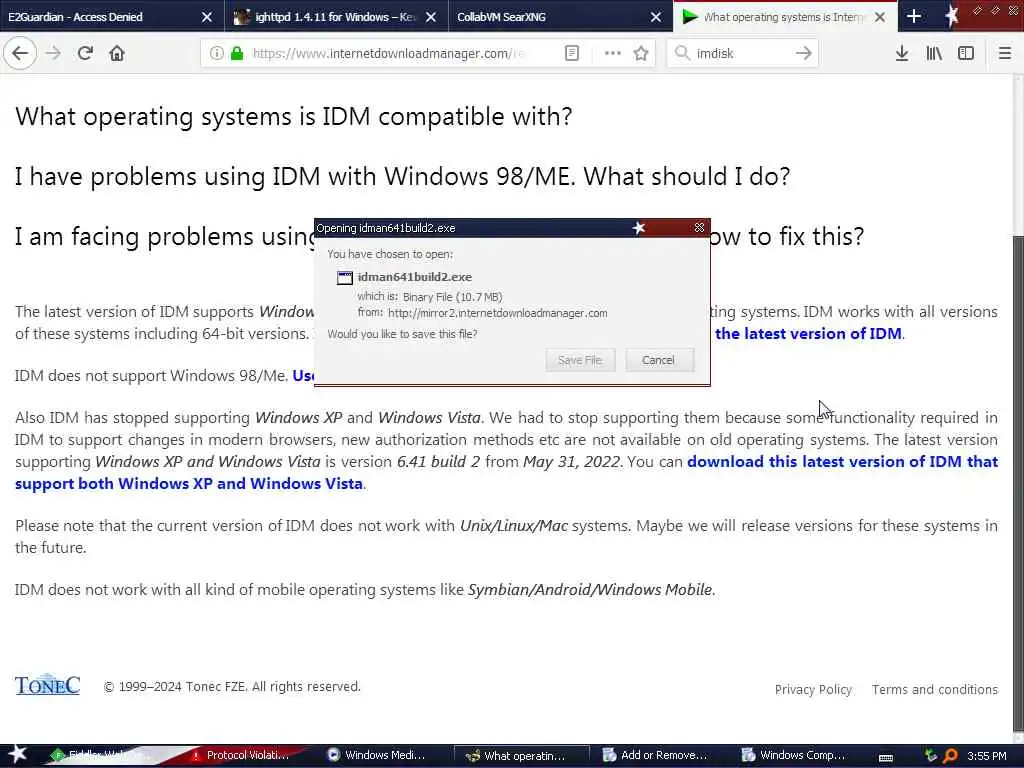
Task: Open the Firefox hamburger menu
Action: 1004,54
